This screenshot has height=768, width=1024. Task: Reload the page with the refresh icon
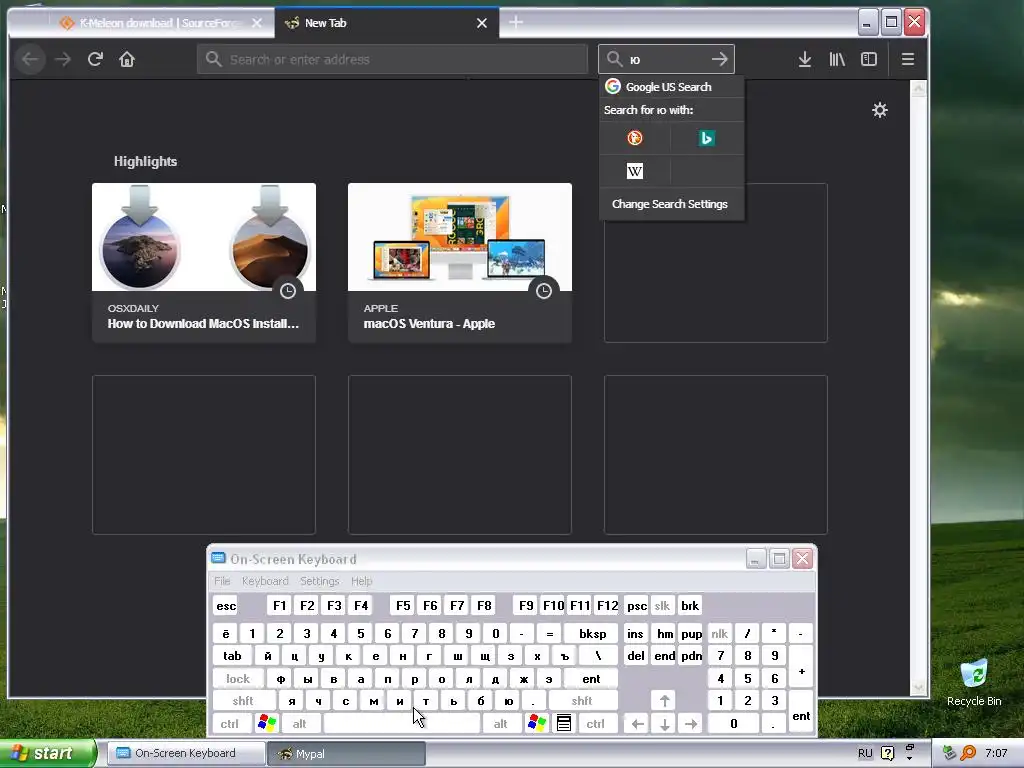coord(95,59)
